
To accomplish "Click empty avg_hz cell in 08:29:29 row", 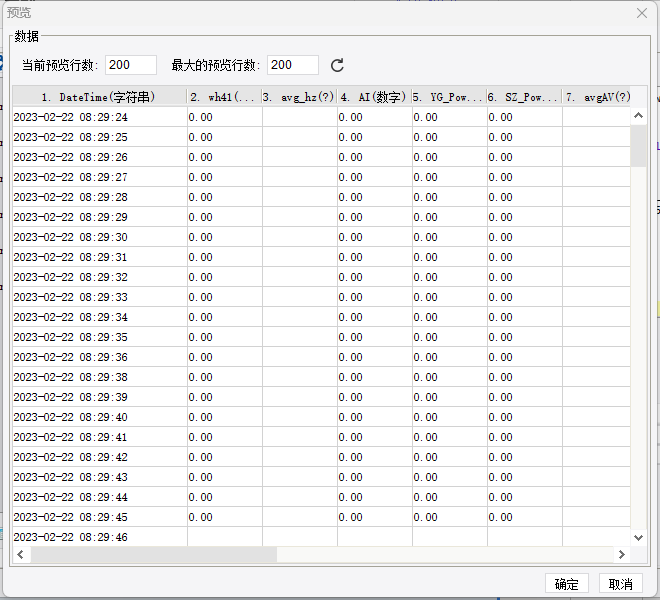I will (x=300, y=217).
